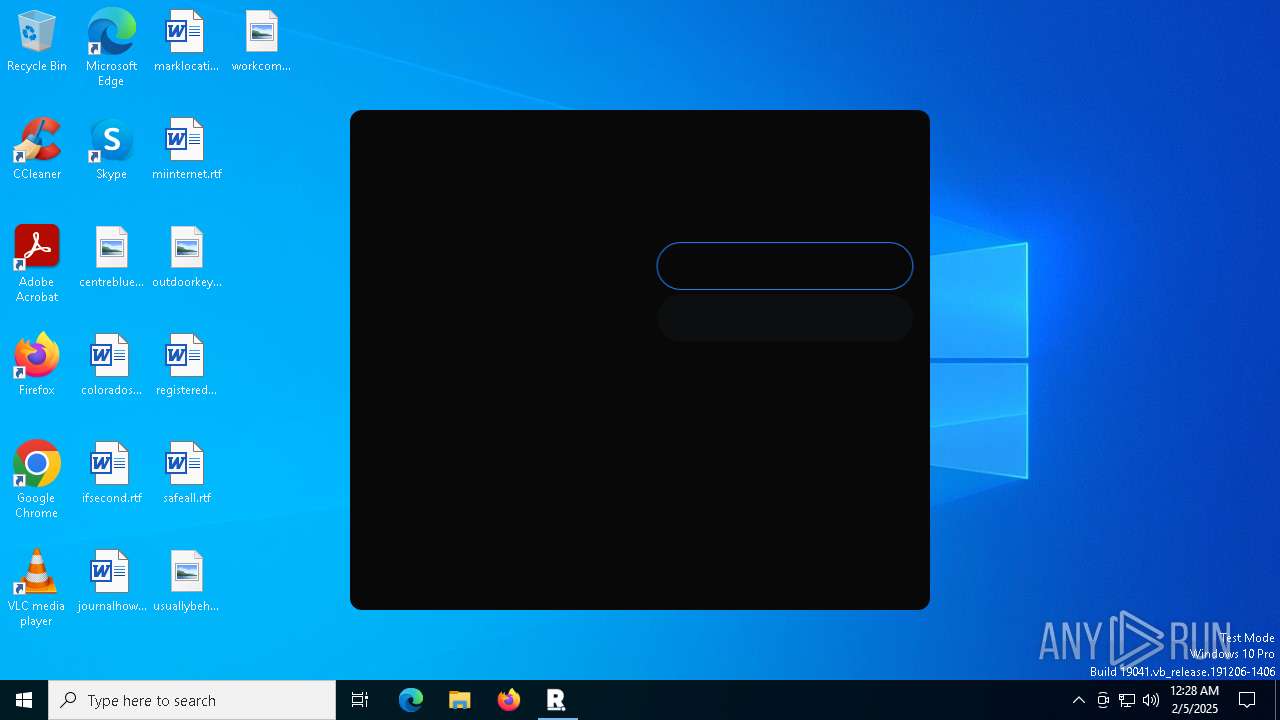Select the registered... Word document icon
The width and height of the screenshot is (1280, 720).
coord(186,366)
